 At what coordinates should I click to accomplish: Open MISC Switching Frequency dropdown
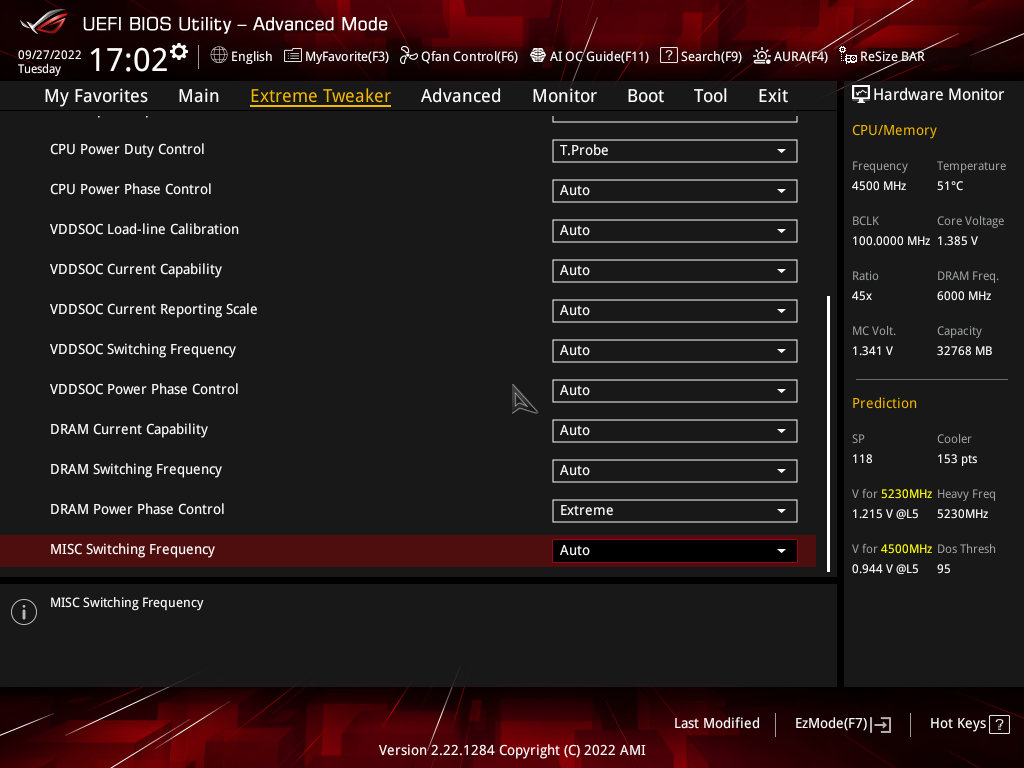point(675,551)
